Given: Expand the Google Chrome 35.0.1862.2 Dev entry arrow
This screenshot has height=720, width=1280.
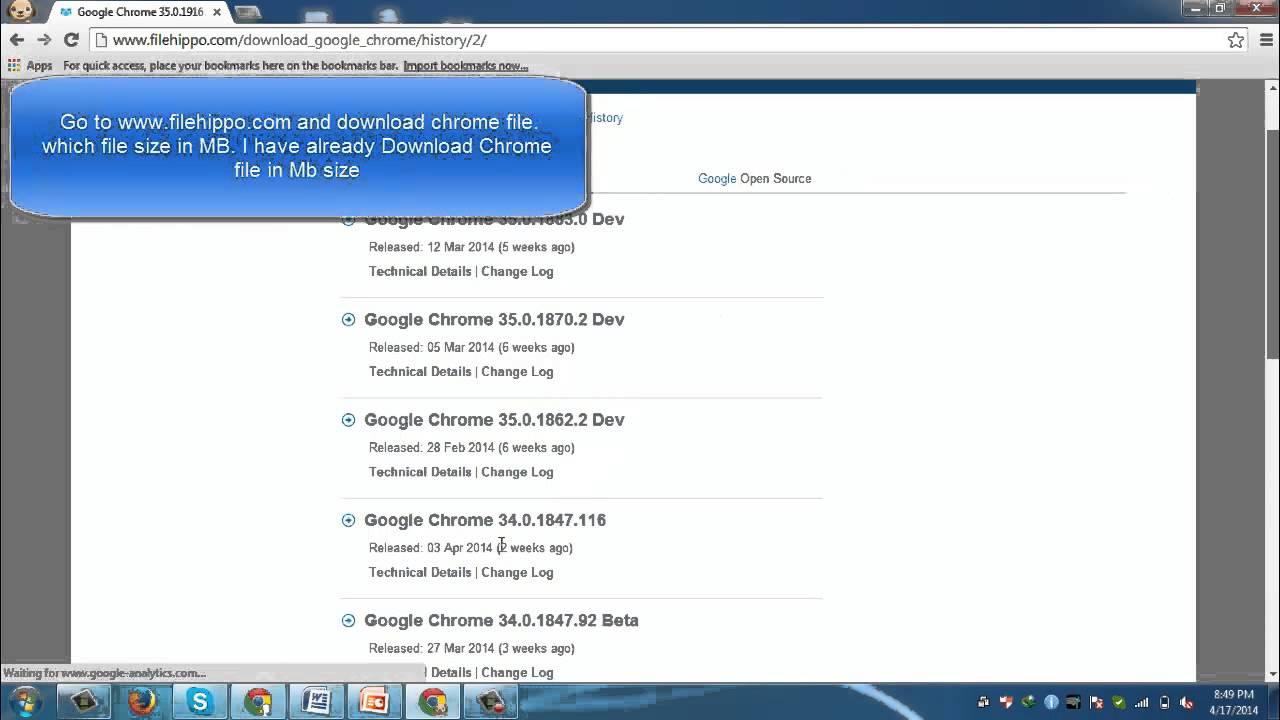Looking at the screenshot, I should click(x=348, y=420).
